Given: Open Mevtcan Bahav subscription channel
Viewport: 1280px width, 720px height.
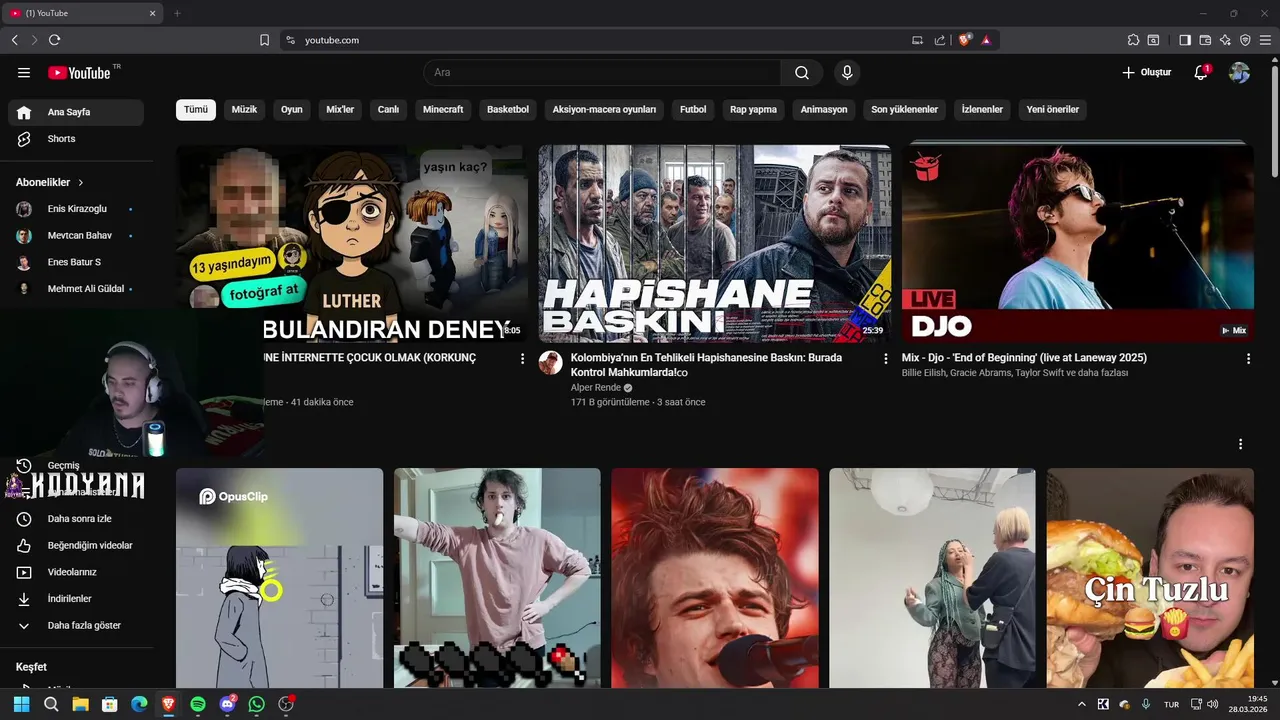Looking at the screenshot, I should (76, 236).
